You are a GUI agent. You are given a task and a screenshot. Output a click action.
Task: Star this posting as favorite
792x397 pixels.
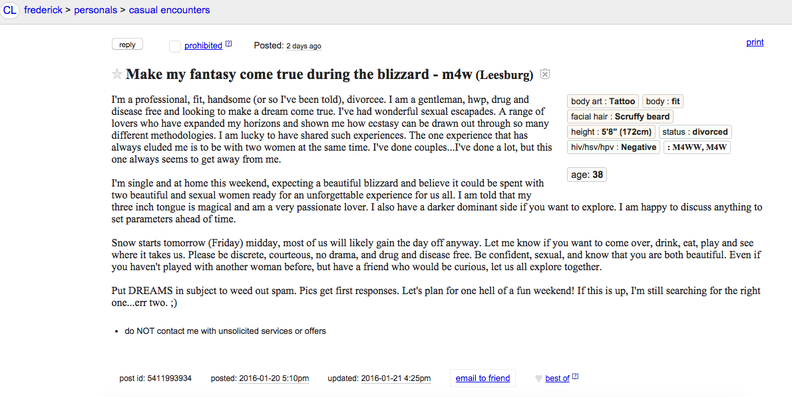pyautogui.click(x=117, y=74)
